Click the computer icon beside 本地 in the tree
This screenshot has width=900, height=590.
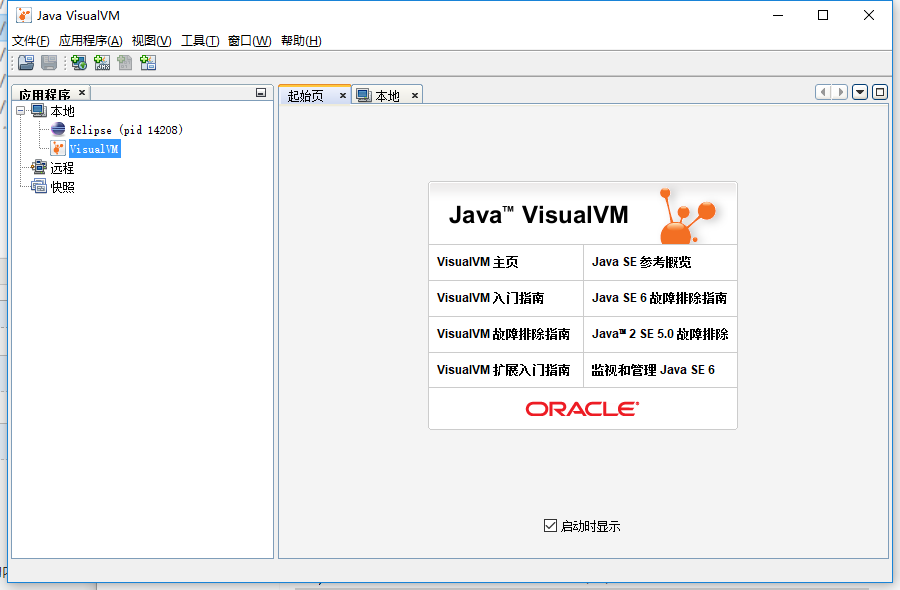38,110
